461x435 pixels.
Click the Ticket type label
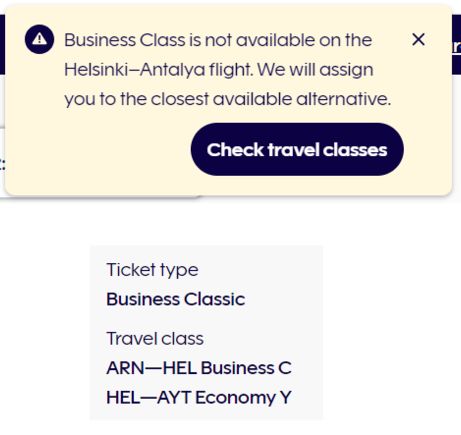[x=152, y=270]
